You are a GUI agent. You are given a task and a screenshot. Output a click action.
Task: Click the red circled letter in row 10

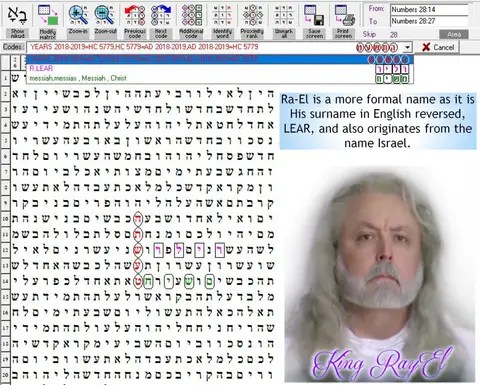point(138,219)
